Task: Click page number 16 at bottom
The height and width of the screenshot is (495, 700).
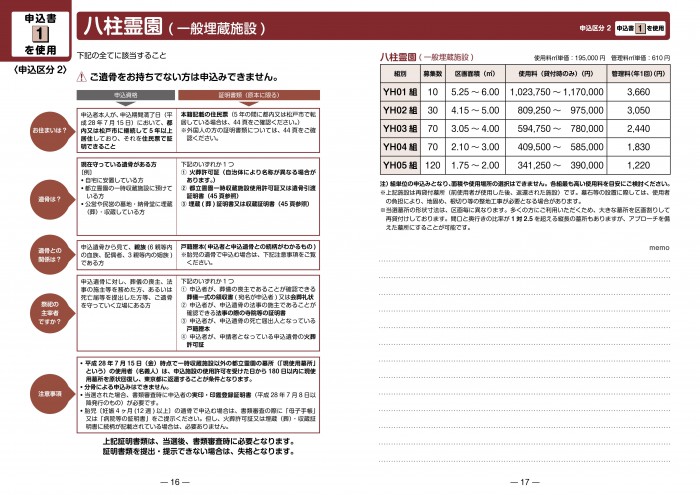Action: click(x=175, y=482)
